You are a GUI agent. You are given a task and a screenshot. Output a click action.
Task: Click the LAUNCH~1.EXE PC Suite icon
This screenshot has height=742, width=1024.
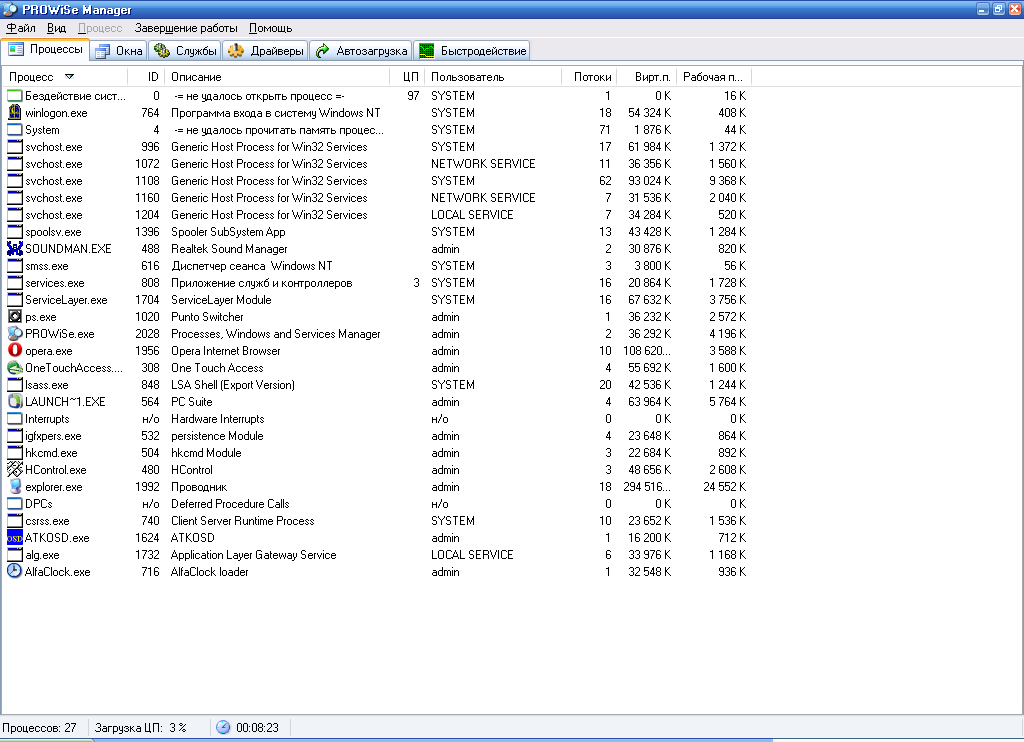pyautogui.click(x=14, y=401)
